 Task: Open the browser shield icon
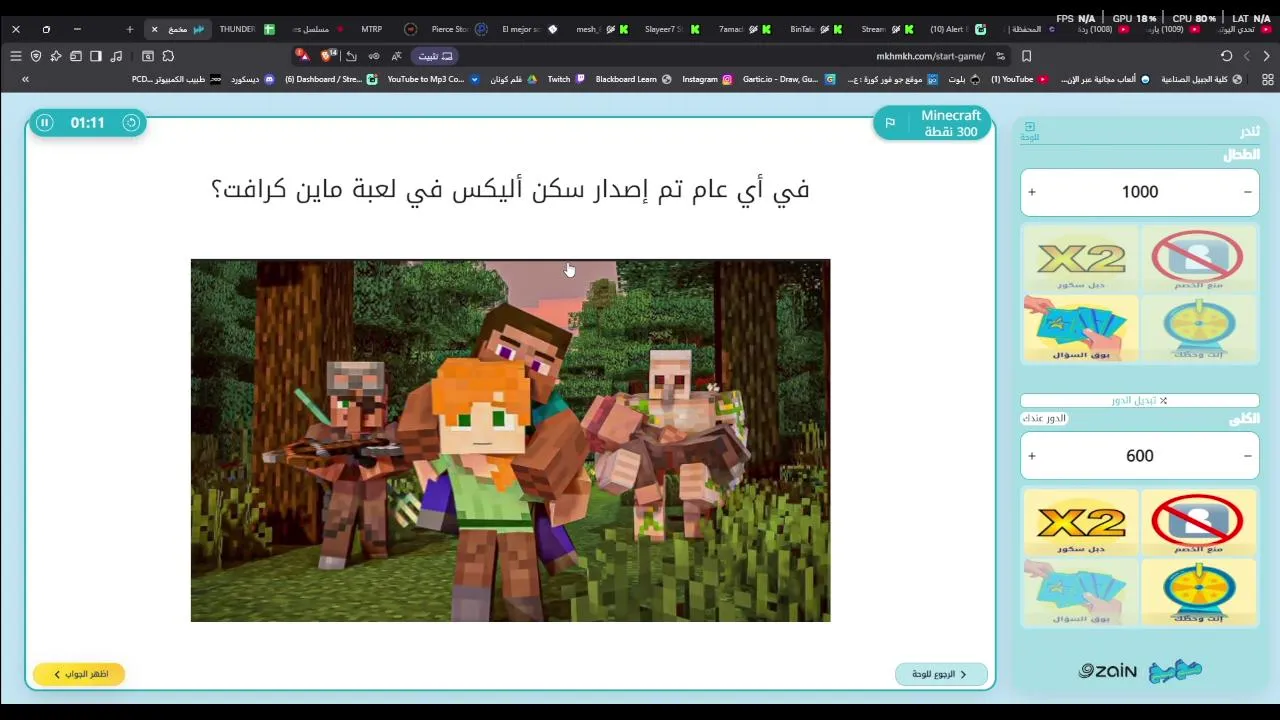tap(36, 56)
